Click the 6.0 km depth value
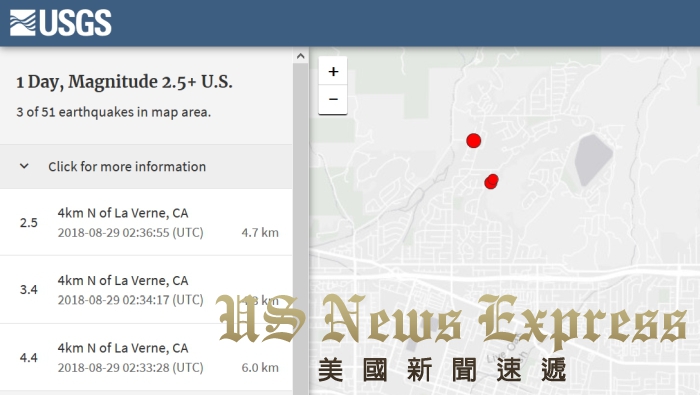 click(260, 368)
